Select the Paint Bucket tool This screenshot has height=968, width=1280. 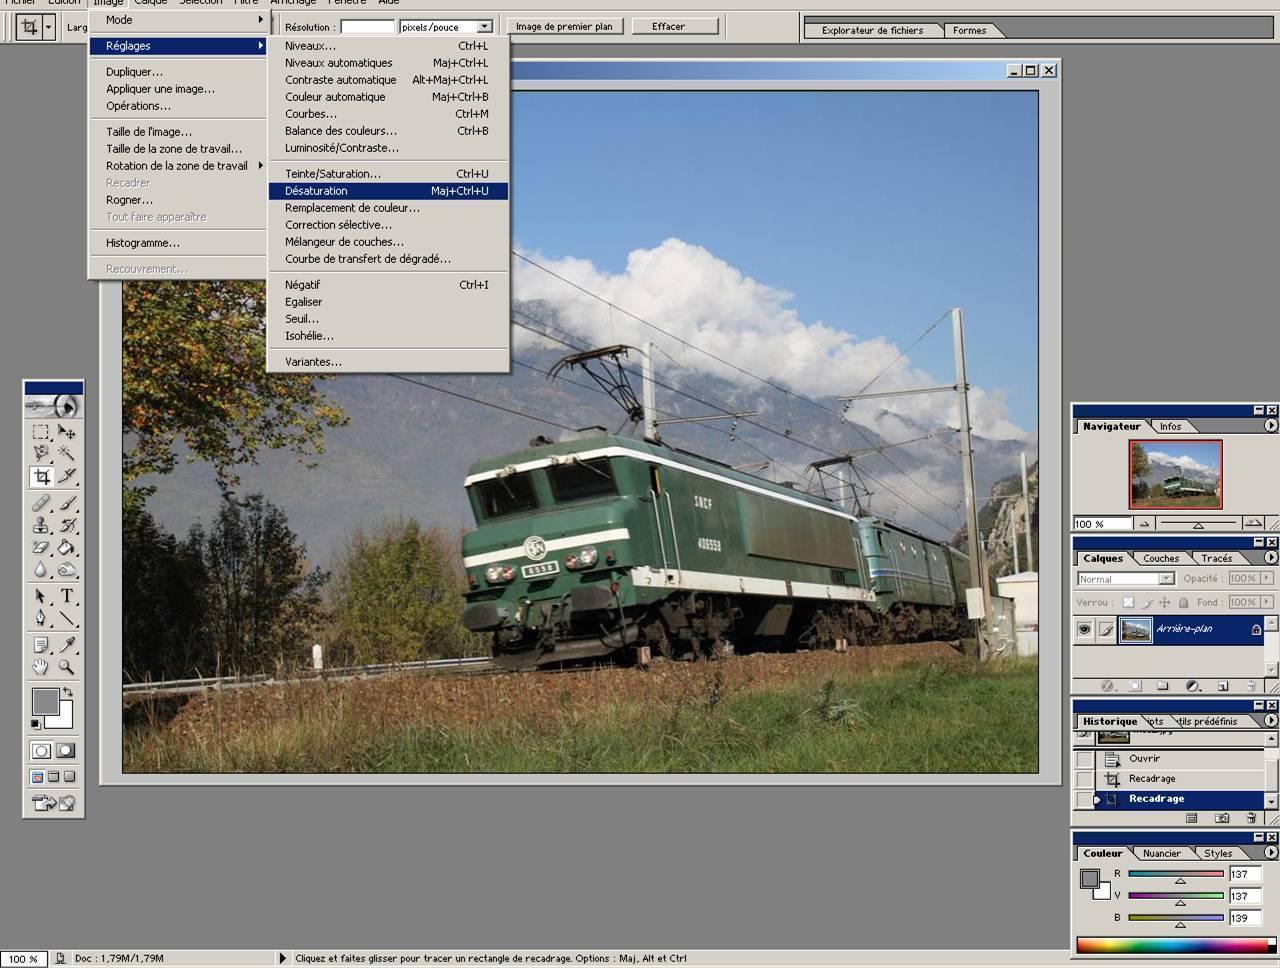click(66, 547)
